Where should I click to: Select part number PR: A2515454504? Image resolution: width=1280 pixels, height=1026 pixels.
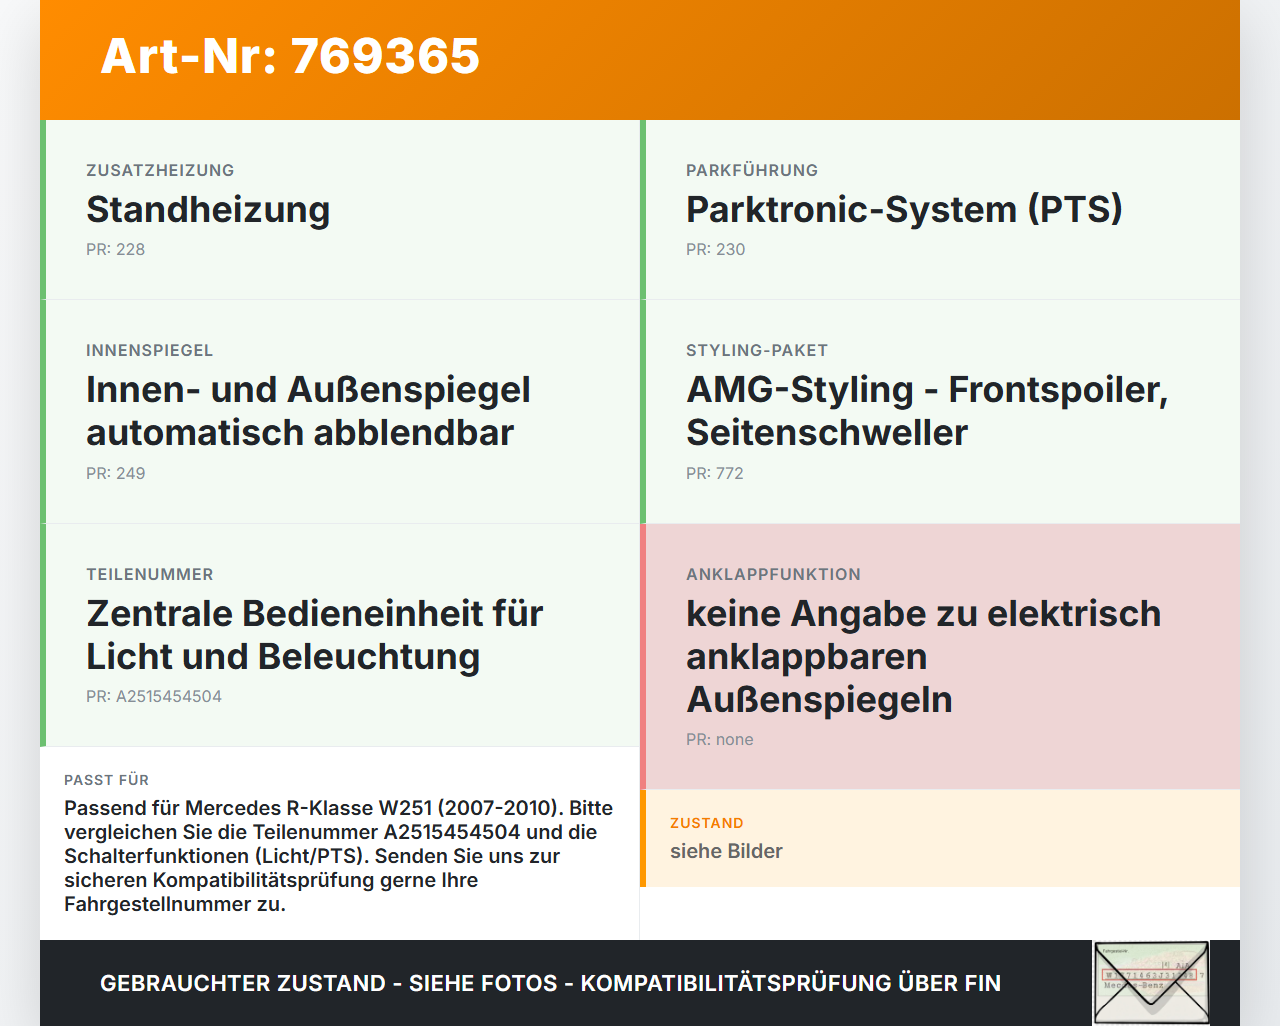click(154, 696)
